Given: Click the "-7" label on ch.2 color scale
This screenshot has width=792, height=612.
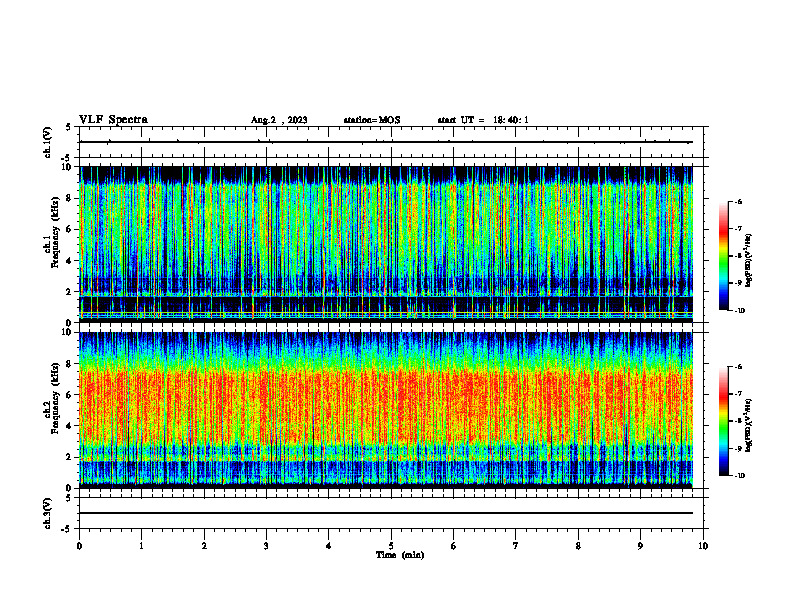Looking at the screenshot, I should (738, 394).
